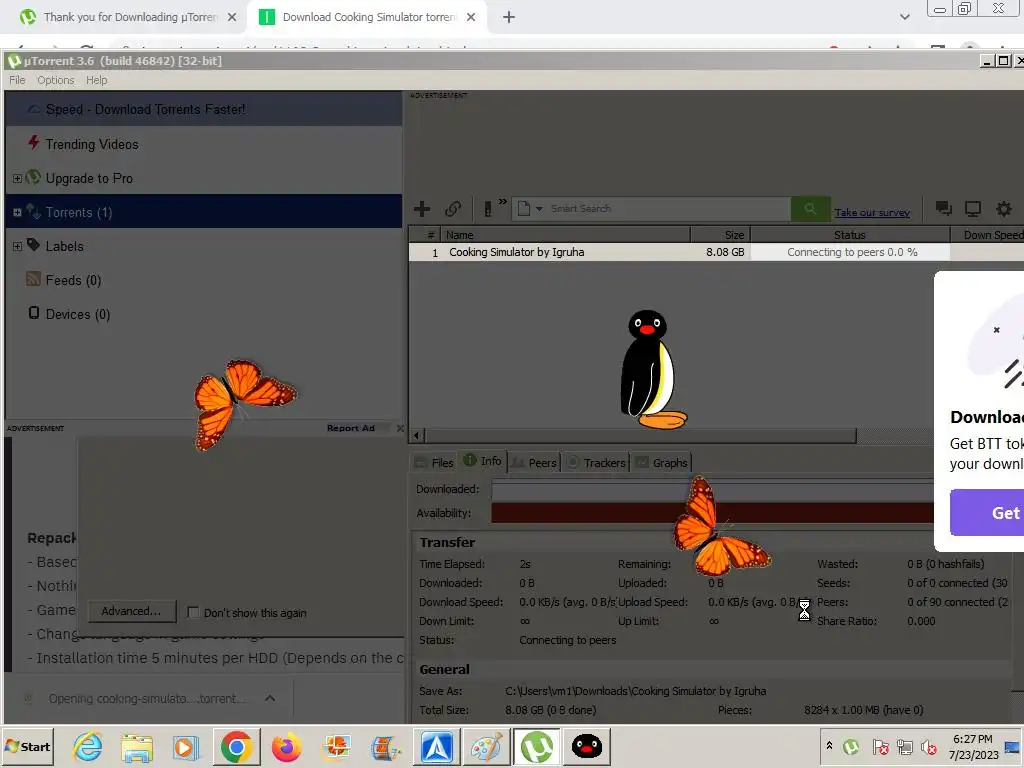Select the Cooking Simulator by Igruha torrent
The height and width of the screenshot is (768, 1024).
click(x=517, y=252)
